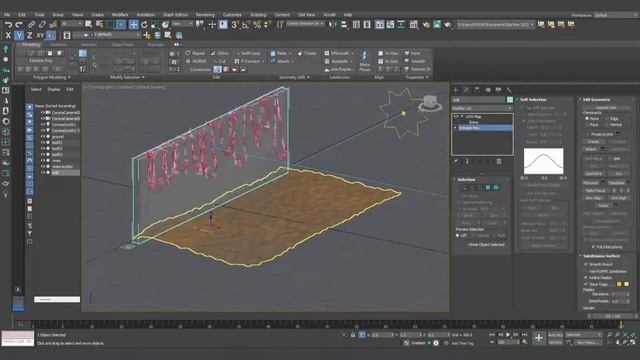This screenshot has width=640, height=360.
Task: Restrict to Y axis constraint
Action: click(19, 36)
